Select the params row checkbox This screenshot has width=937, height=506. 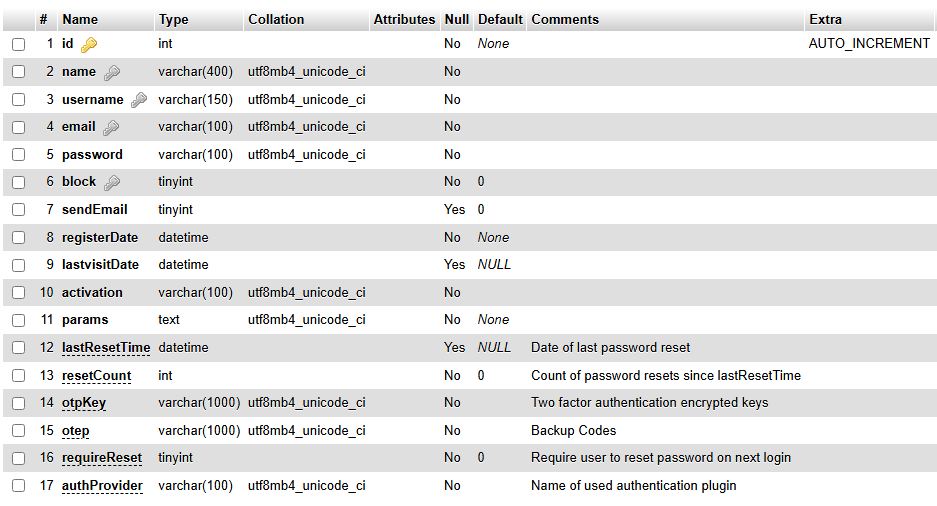coord(18,320)
